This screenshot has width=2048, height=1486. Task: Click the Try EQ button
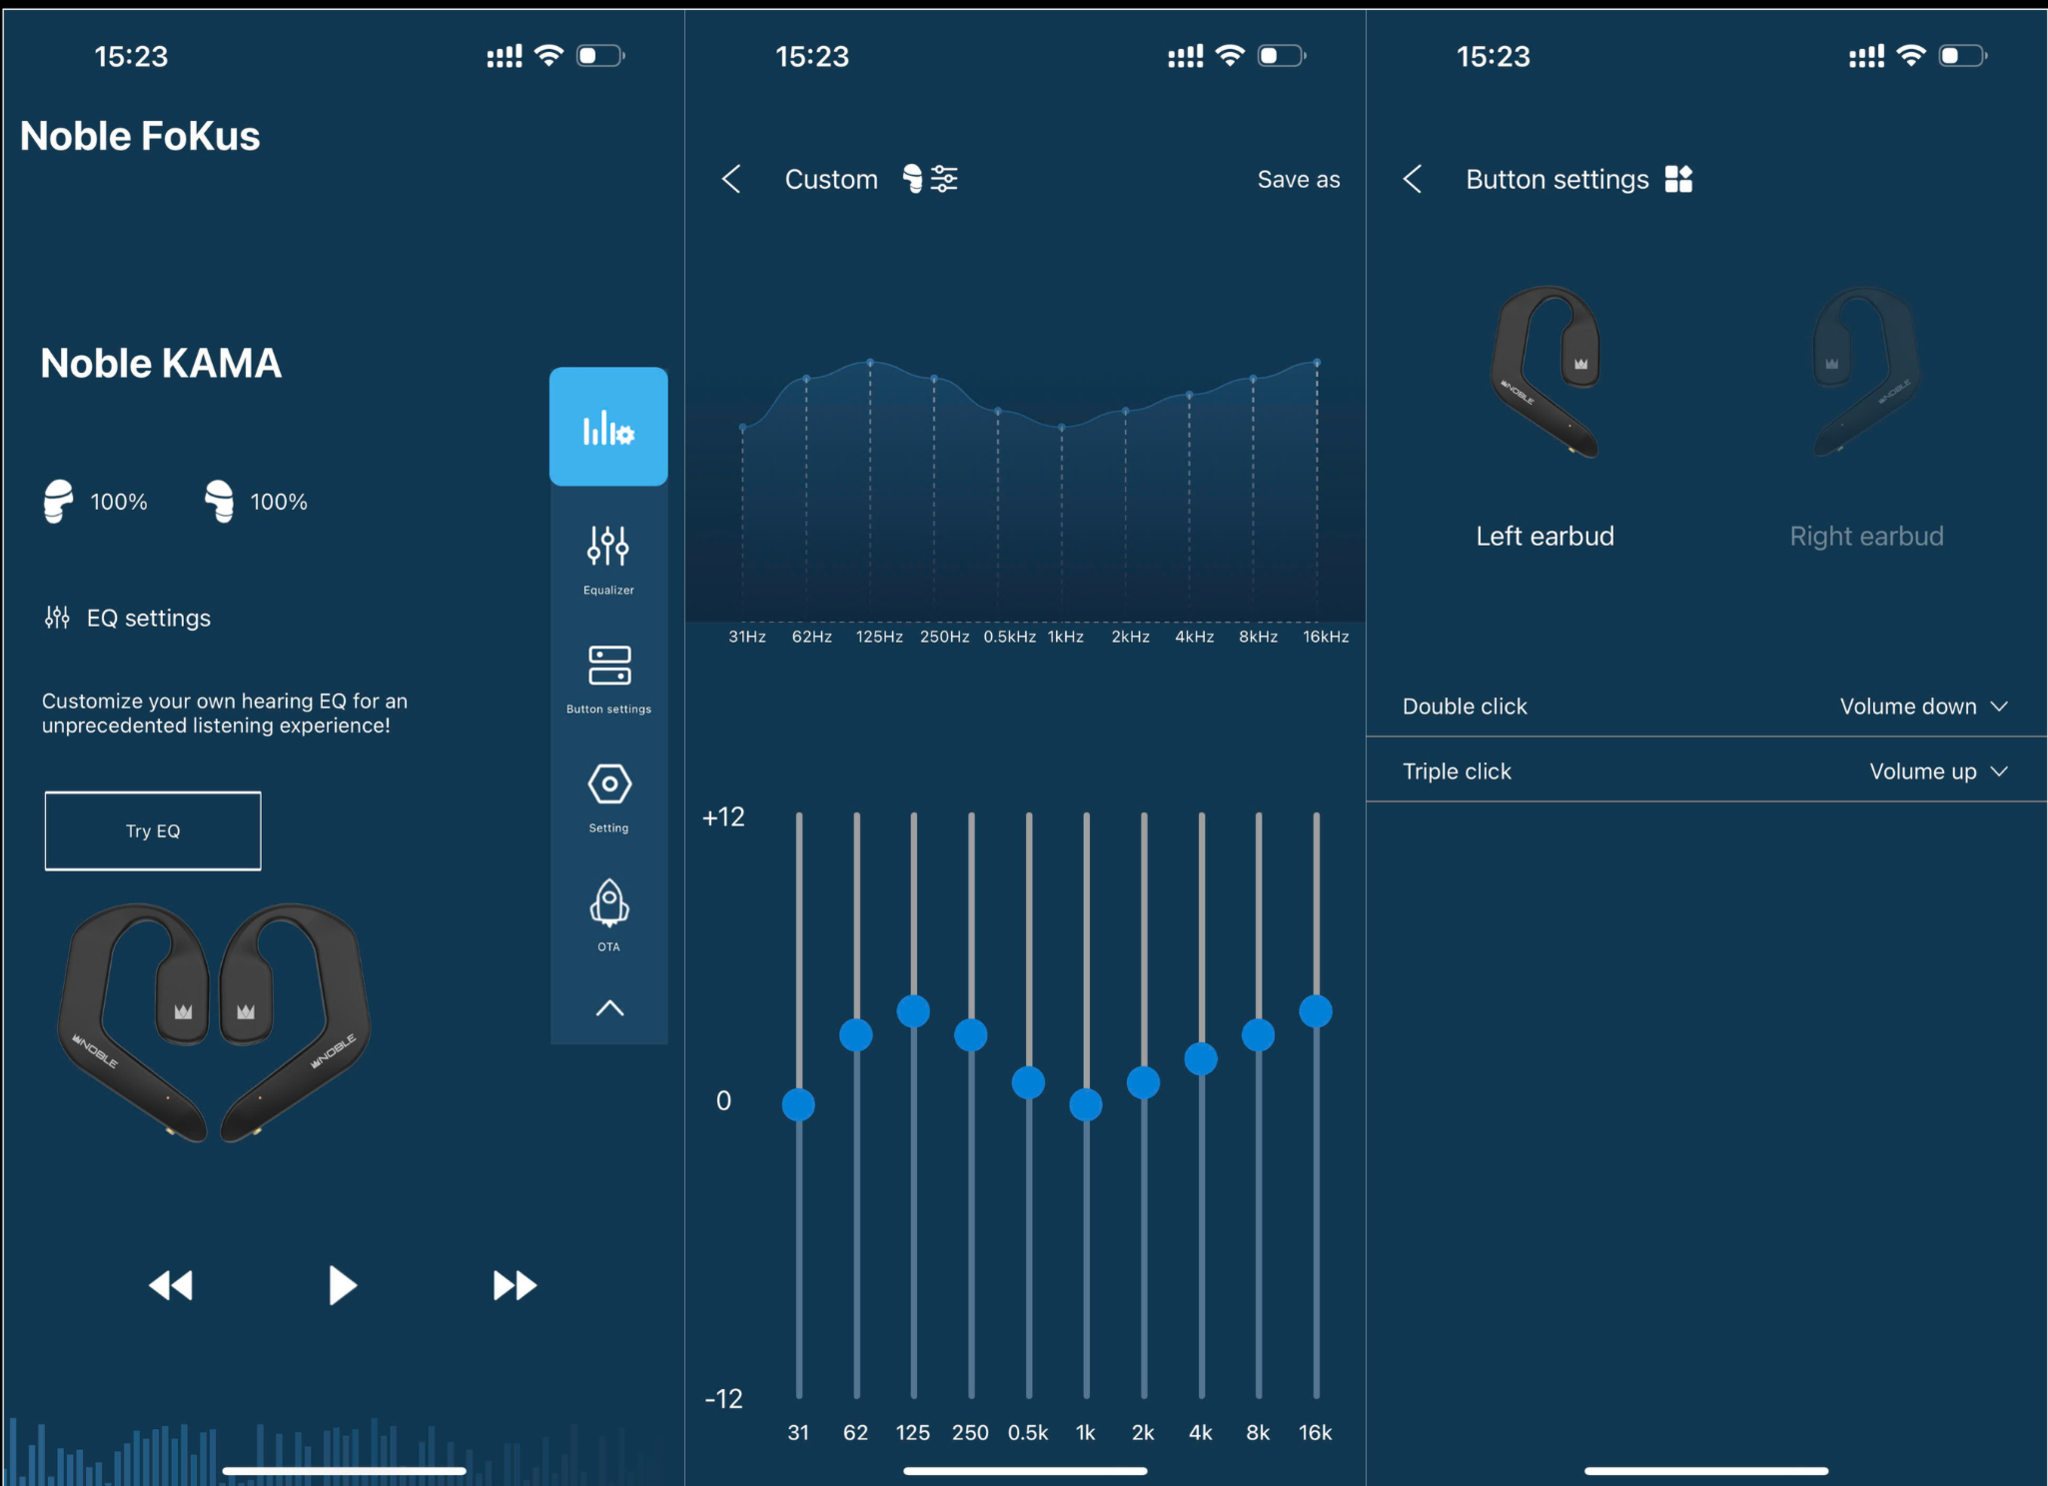point(153,831)
